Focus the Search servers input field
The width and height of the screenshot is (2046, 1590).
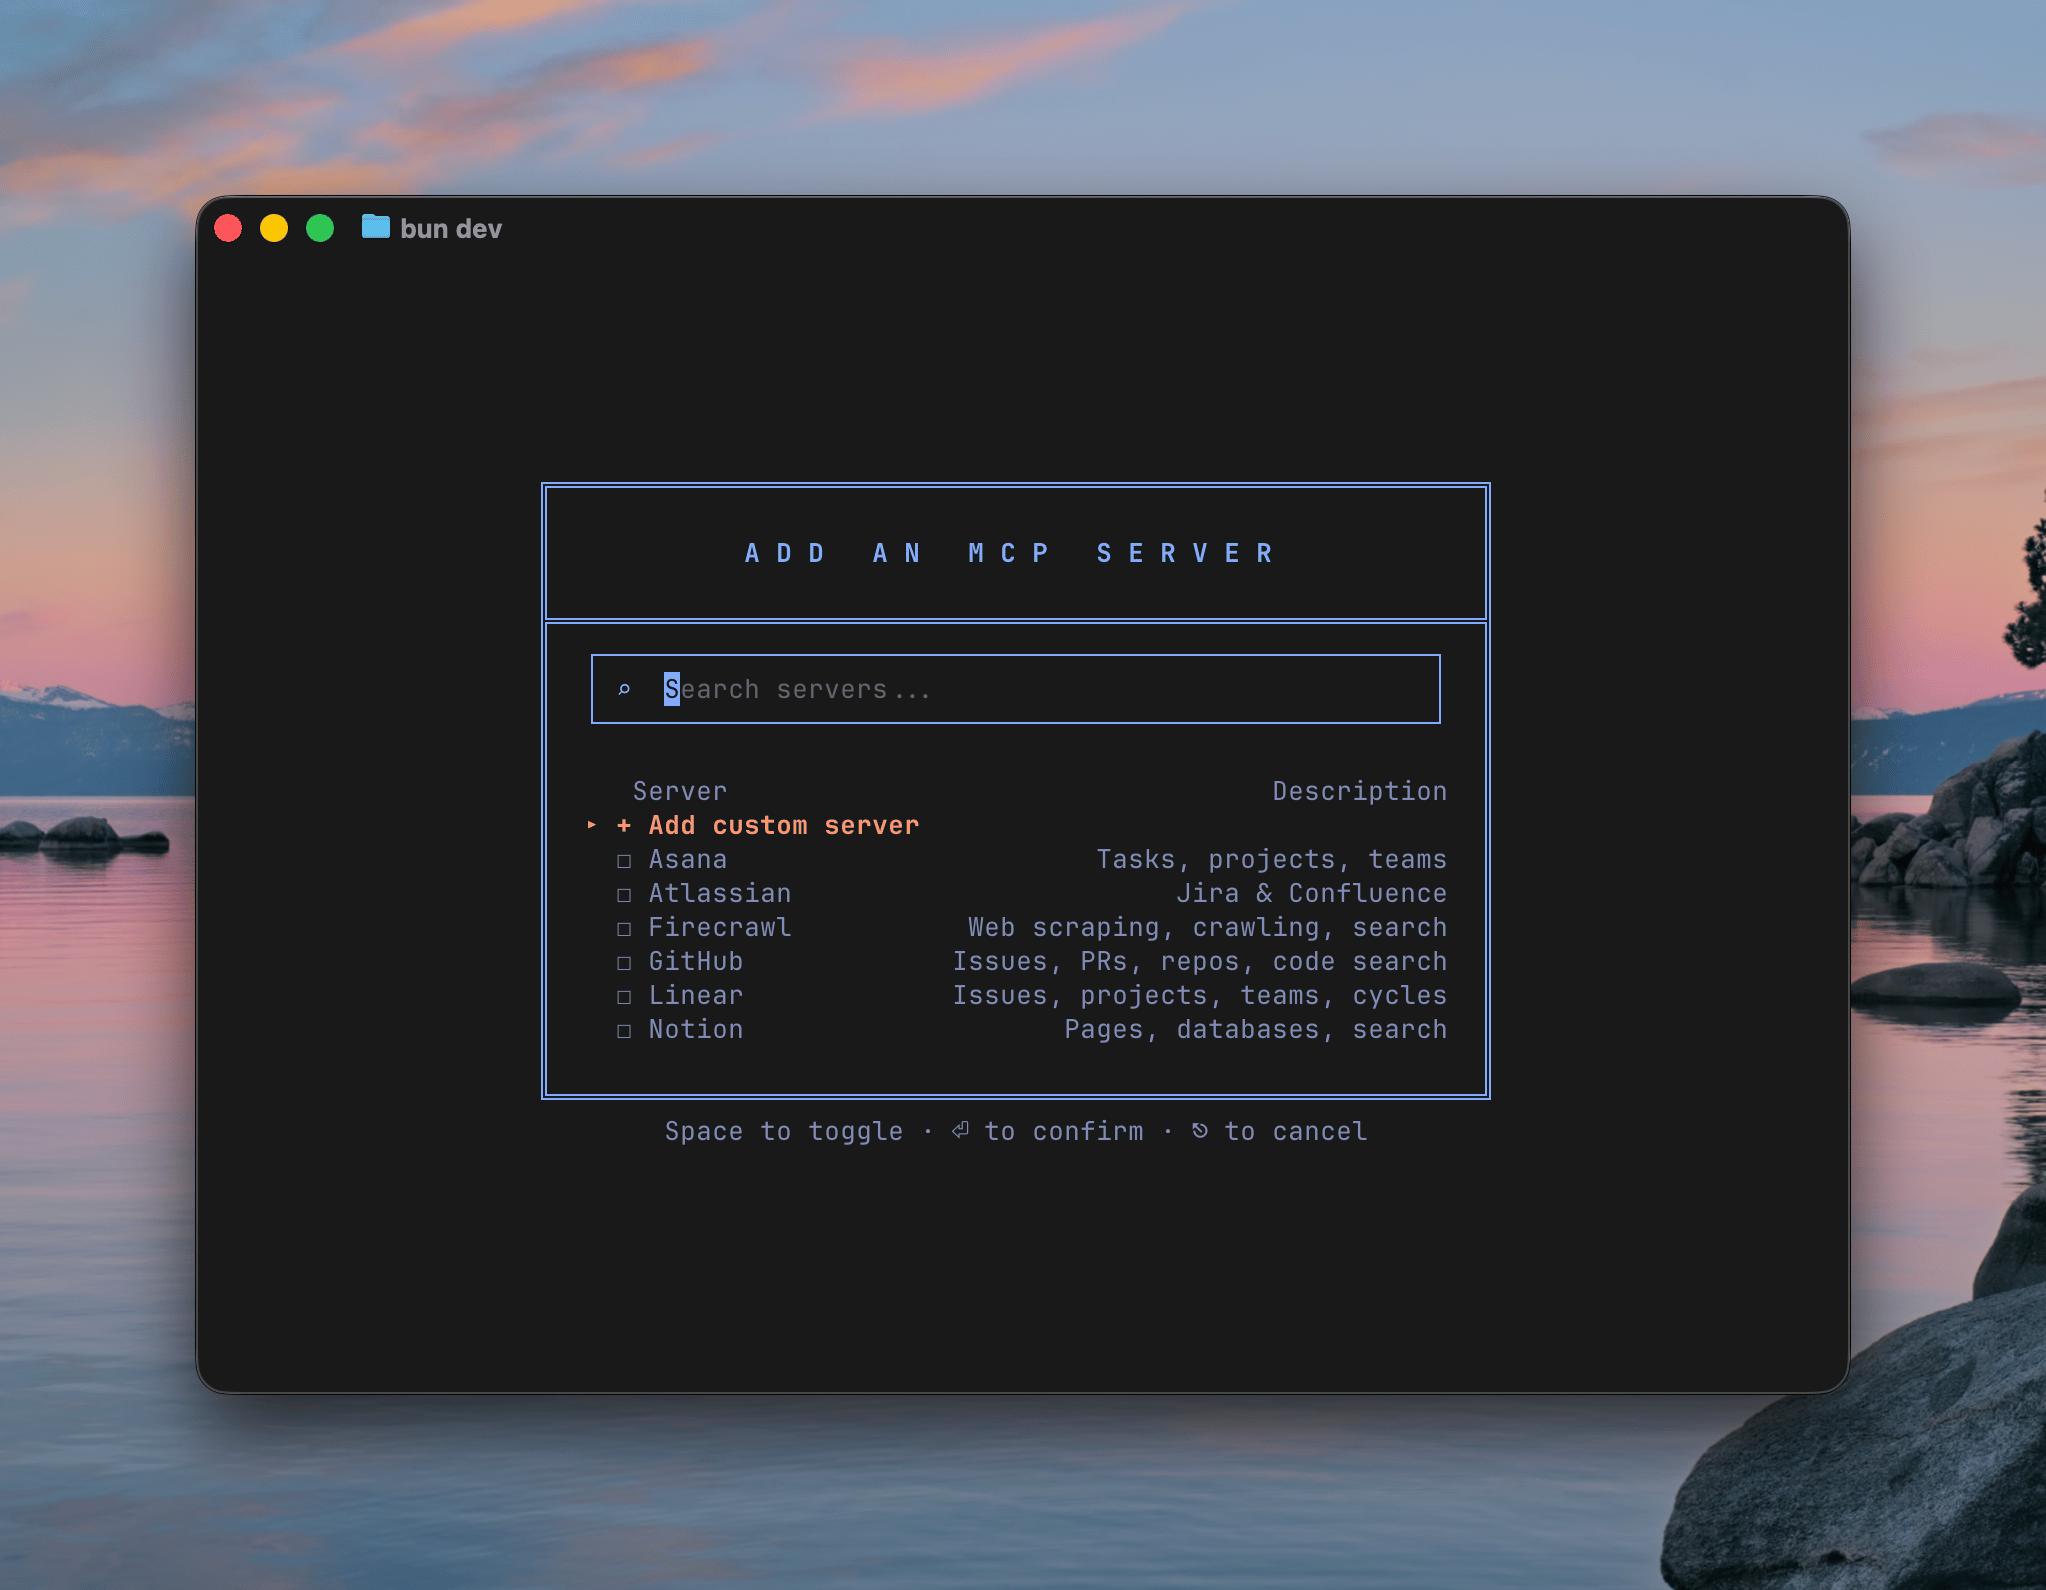coord(1016,689)
